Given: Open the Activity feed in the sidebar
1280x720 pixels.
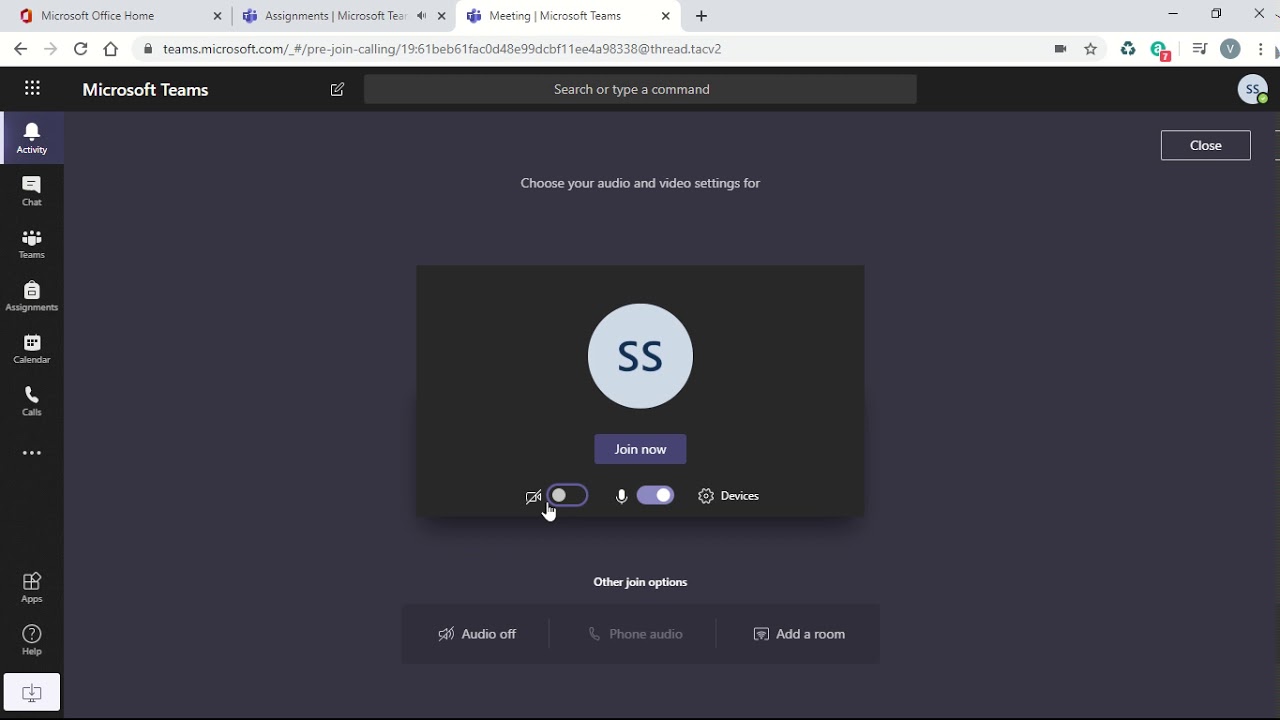Looking at the screenshot, I should 32,137.
